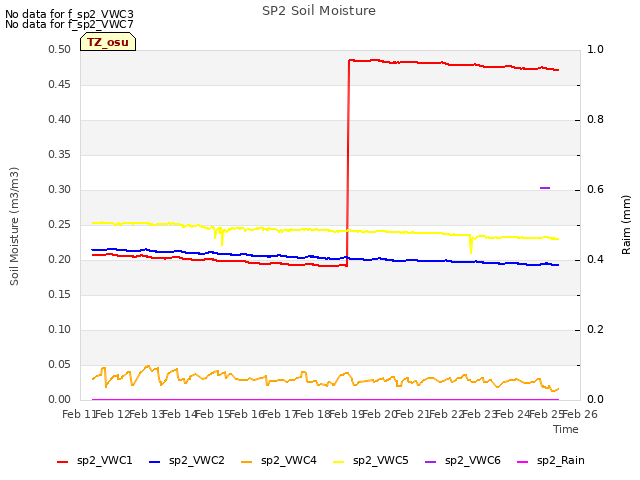The width and height of the screenshot is (640, 480).
Task: Click the red sp2_VWC1 legend color swatch
Action: tap(62, 462)
